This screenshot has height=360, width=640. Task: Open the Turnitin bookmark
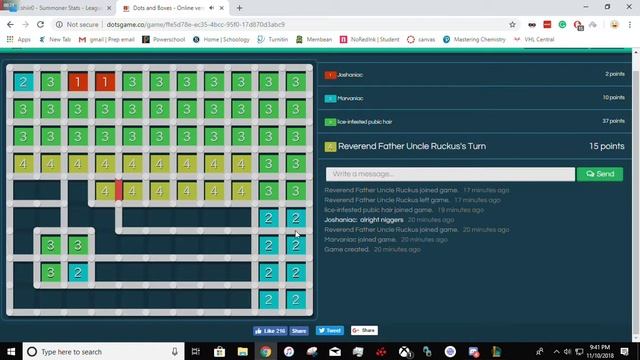[x=273, y=39]
